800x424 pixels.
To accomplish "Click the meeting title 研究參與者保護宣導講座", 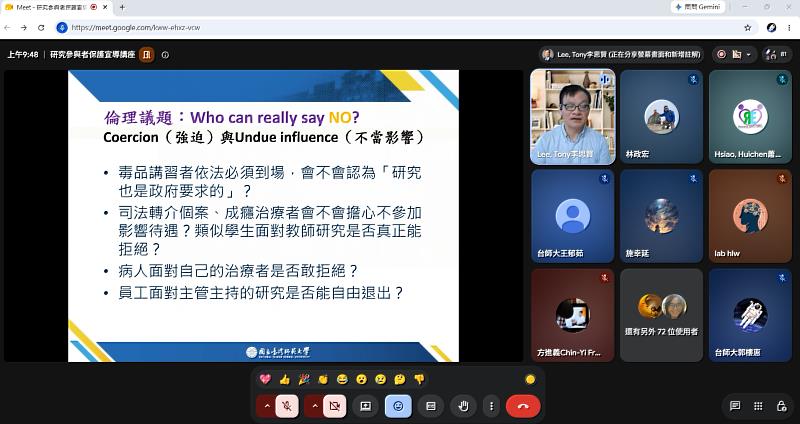I will coord(92,55).
